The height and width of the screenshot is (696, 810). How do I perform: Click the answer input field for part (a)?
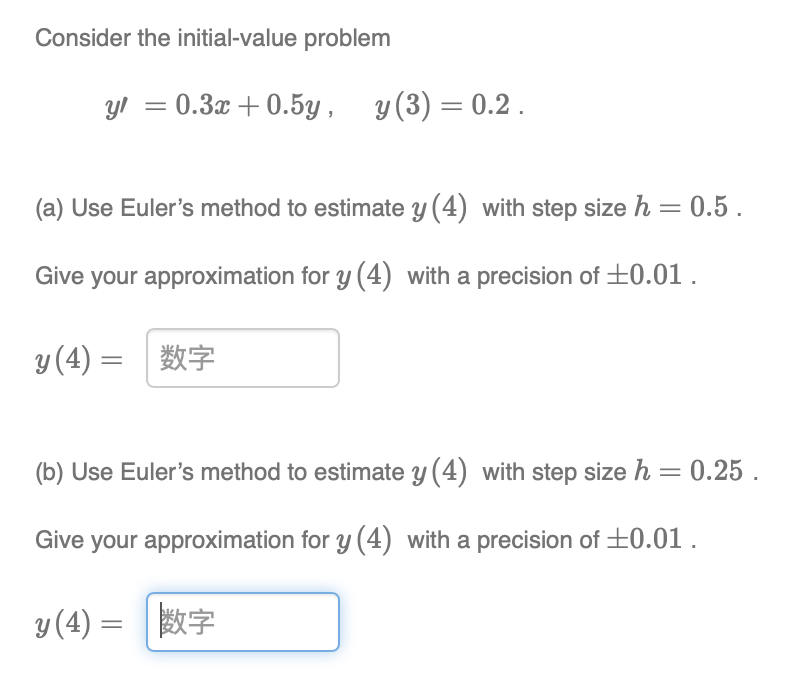[242, 357]
